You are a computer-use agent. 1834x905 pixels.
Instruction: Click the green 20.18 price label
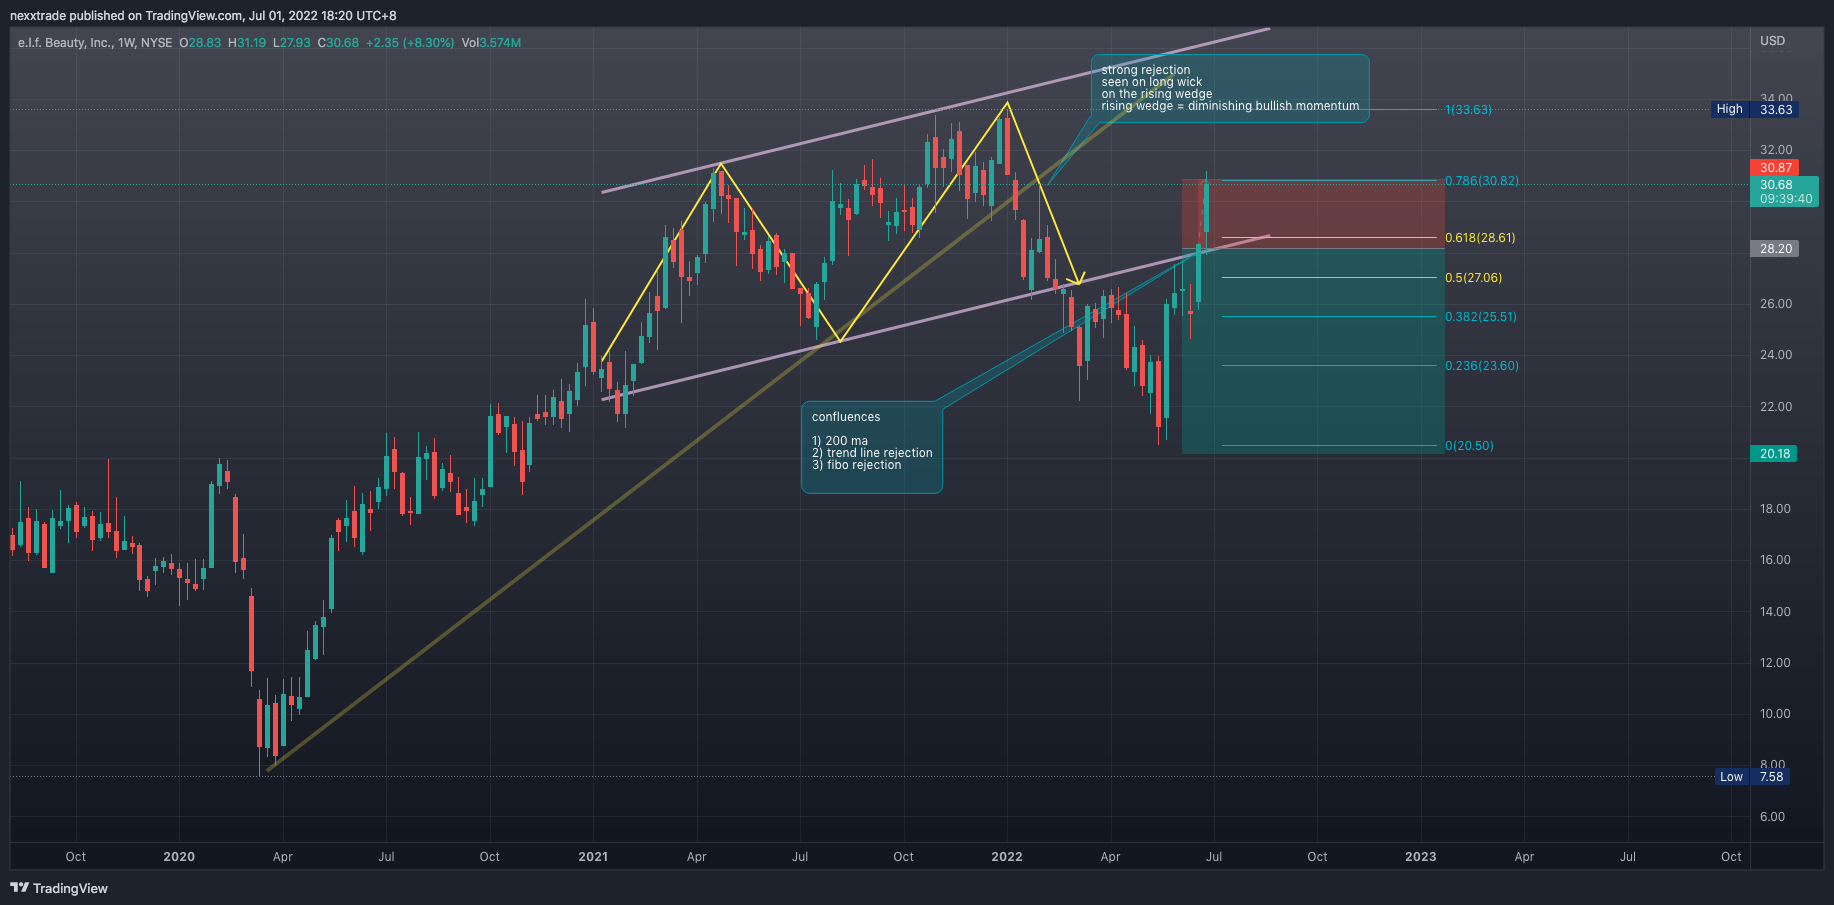pyautogui.click(x=1775, y=454)
